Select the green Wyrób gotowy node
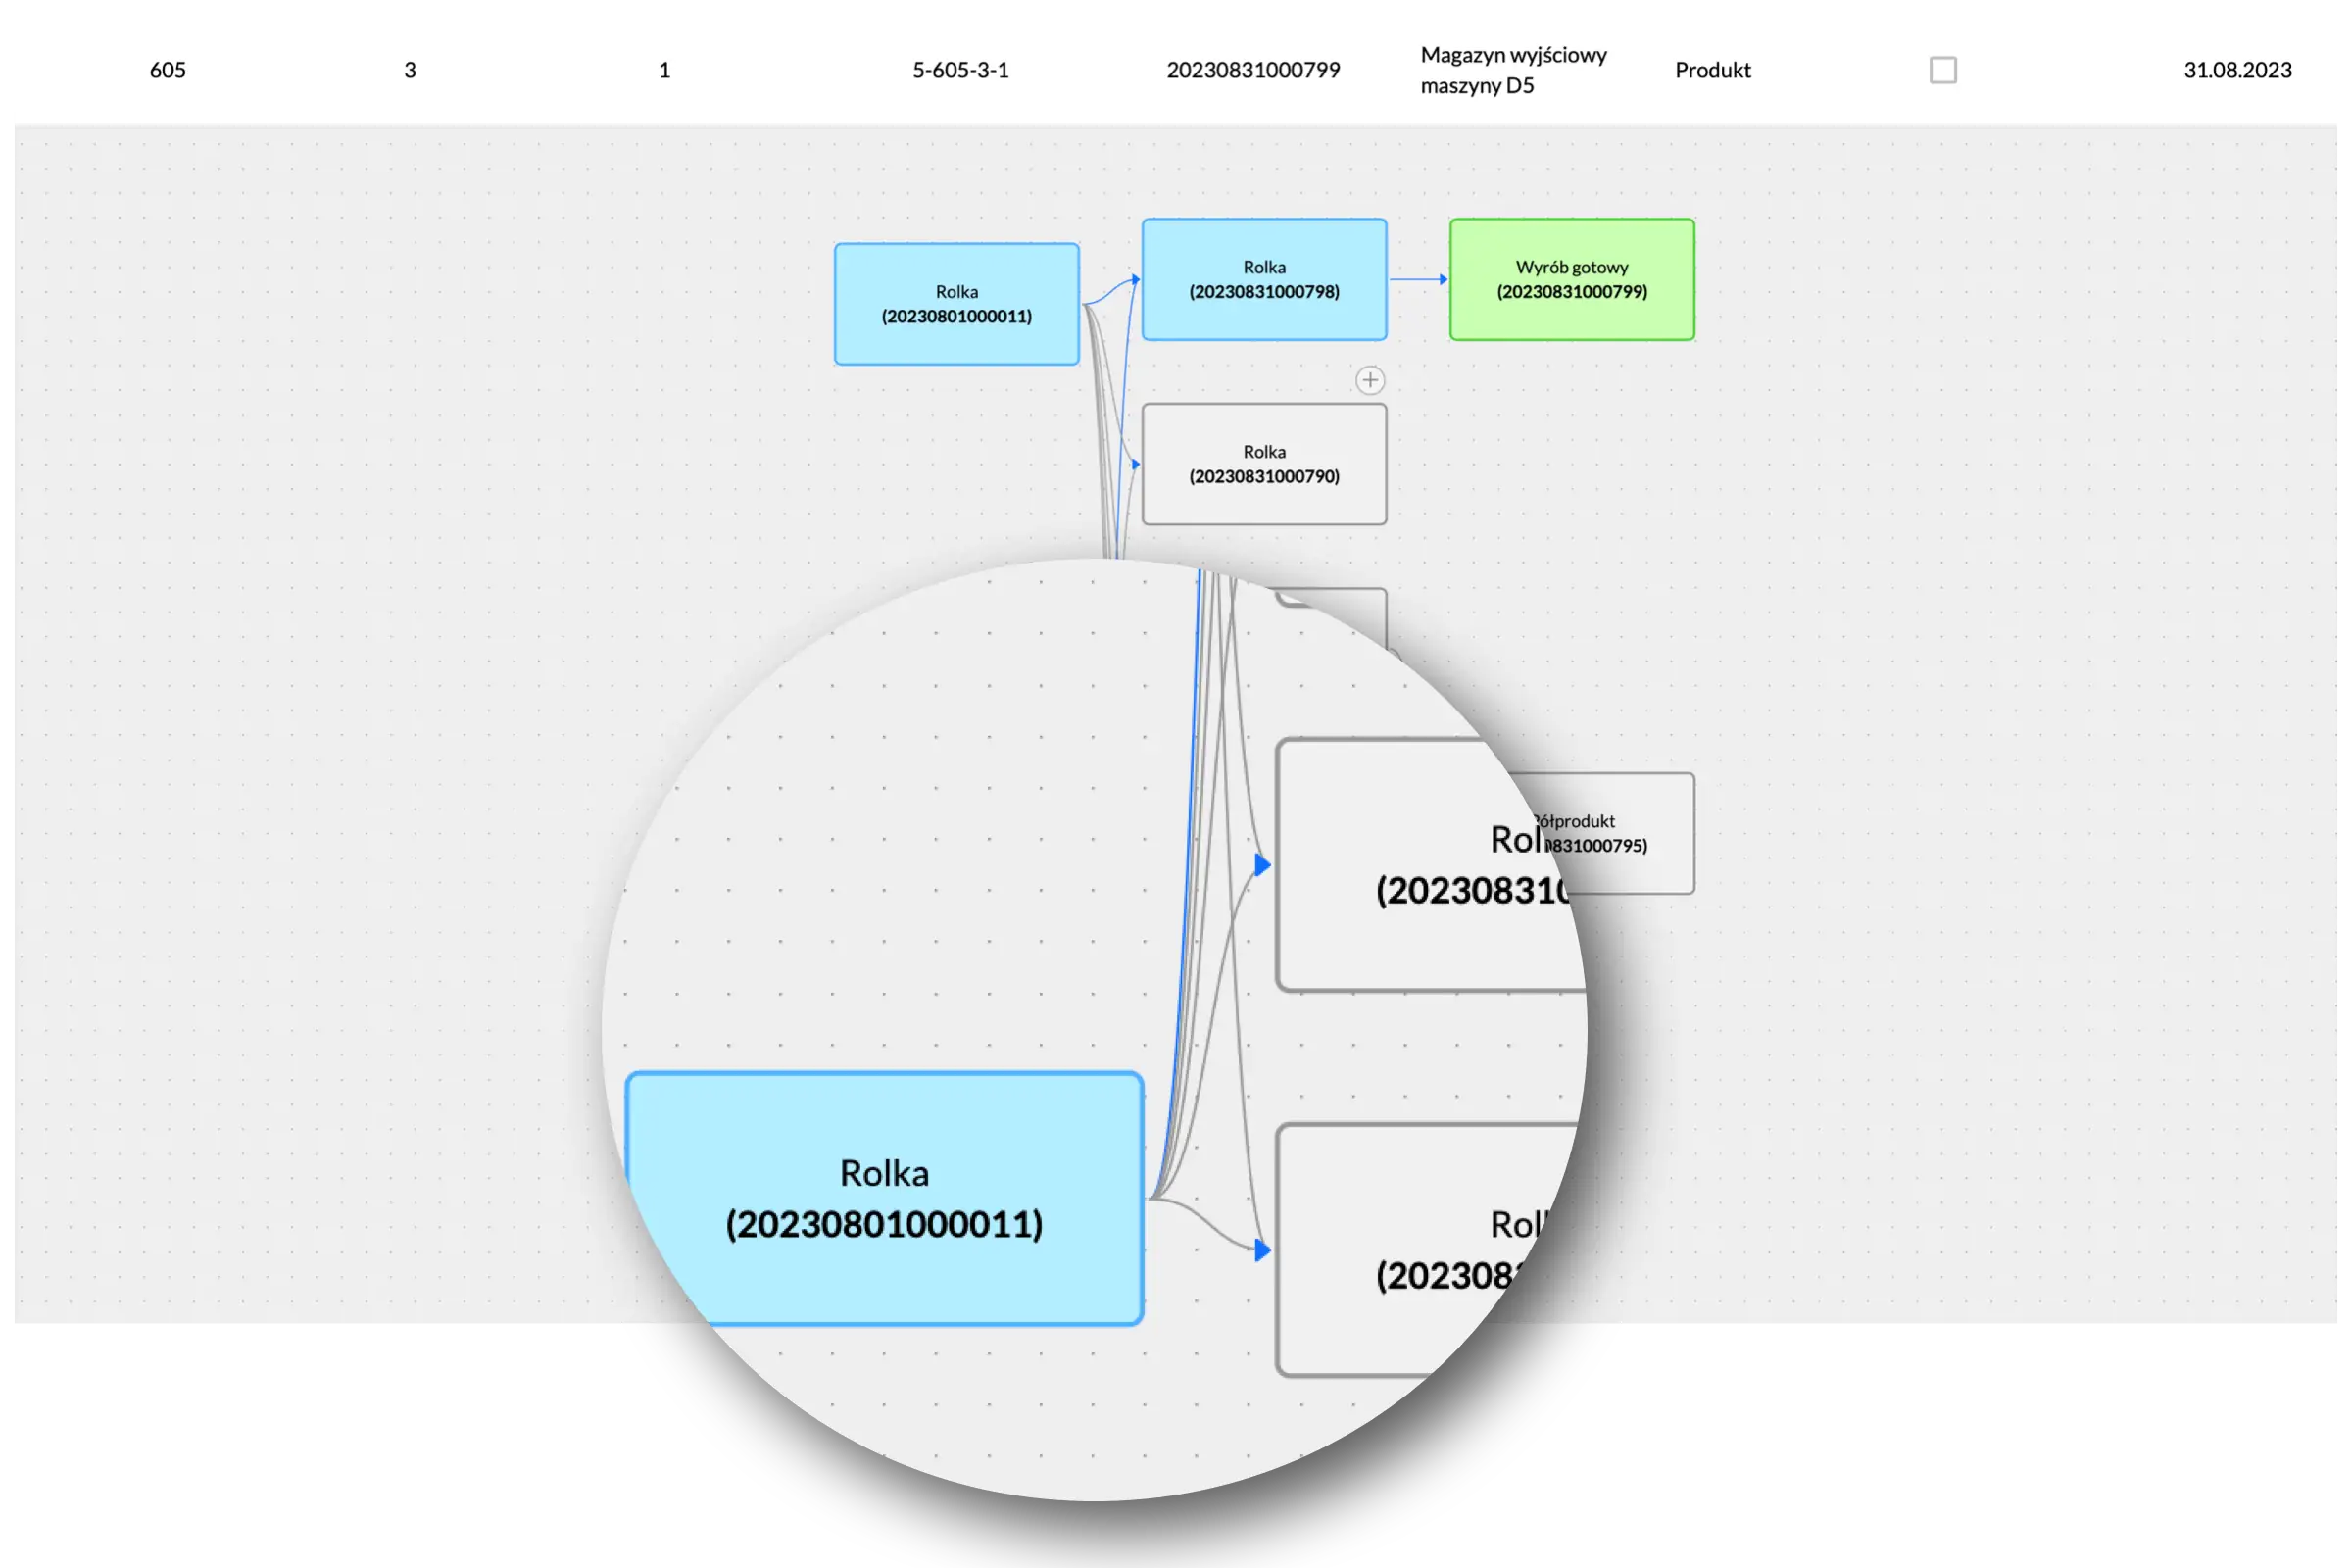This screenshot has width=2352, height=1568. coord(1571,279)
